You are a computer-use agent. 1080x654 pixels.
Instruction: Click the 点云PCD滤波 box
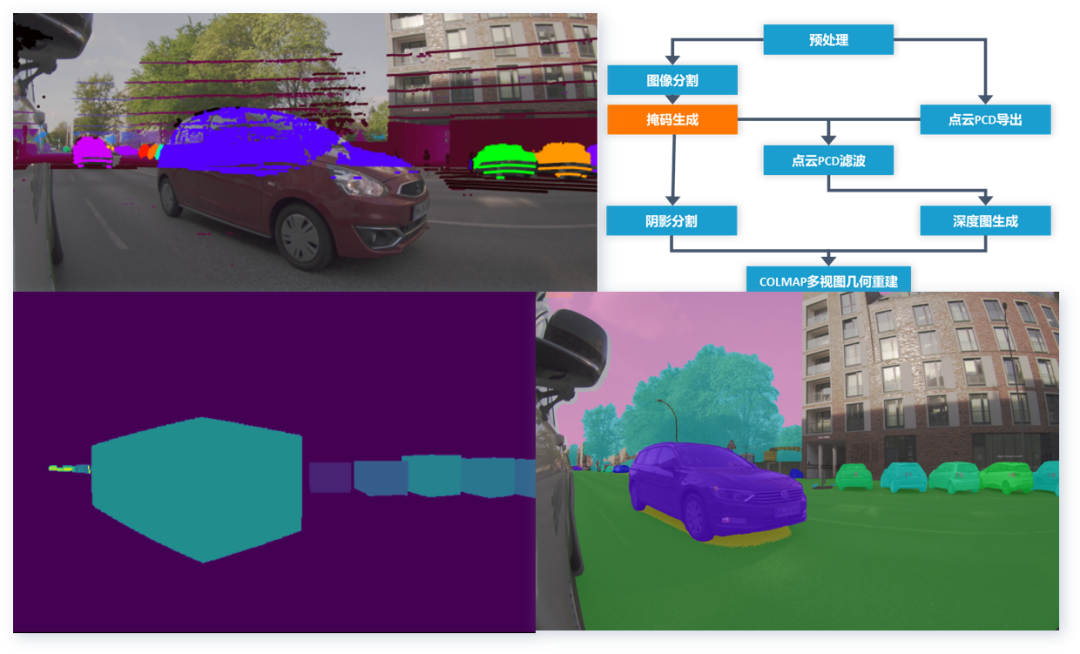(828, 160)
